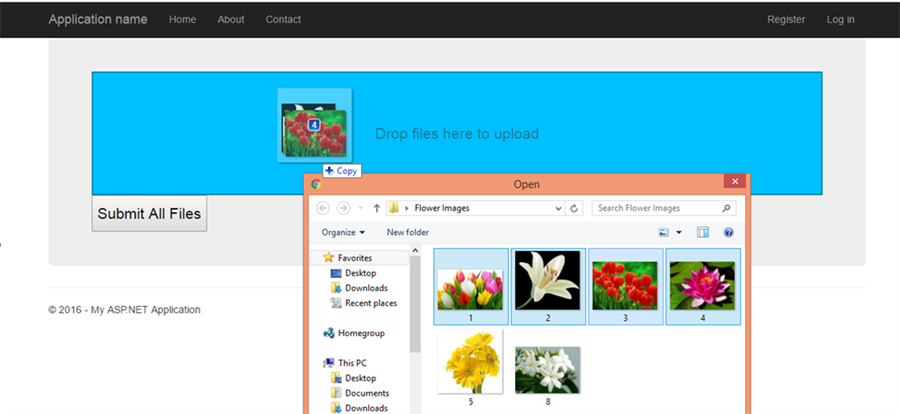900x414 pixels.
Task: Select image 8 white jasmine thumbnail
Action: 548,376
